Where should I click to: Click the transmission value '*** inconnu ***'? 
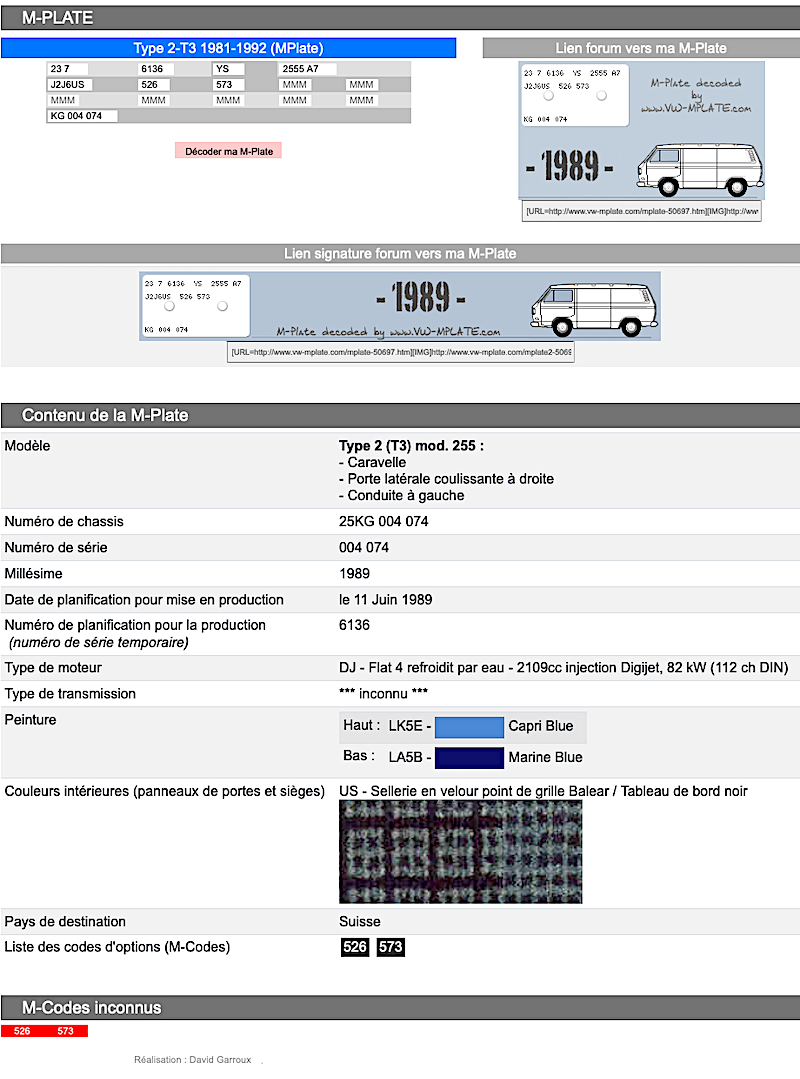[383, 694]
